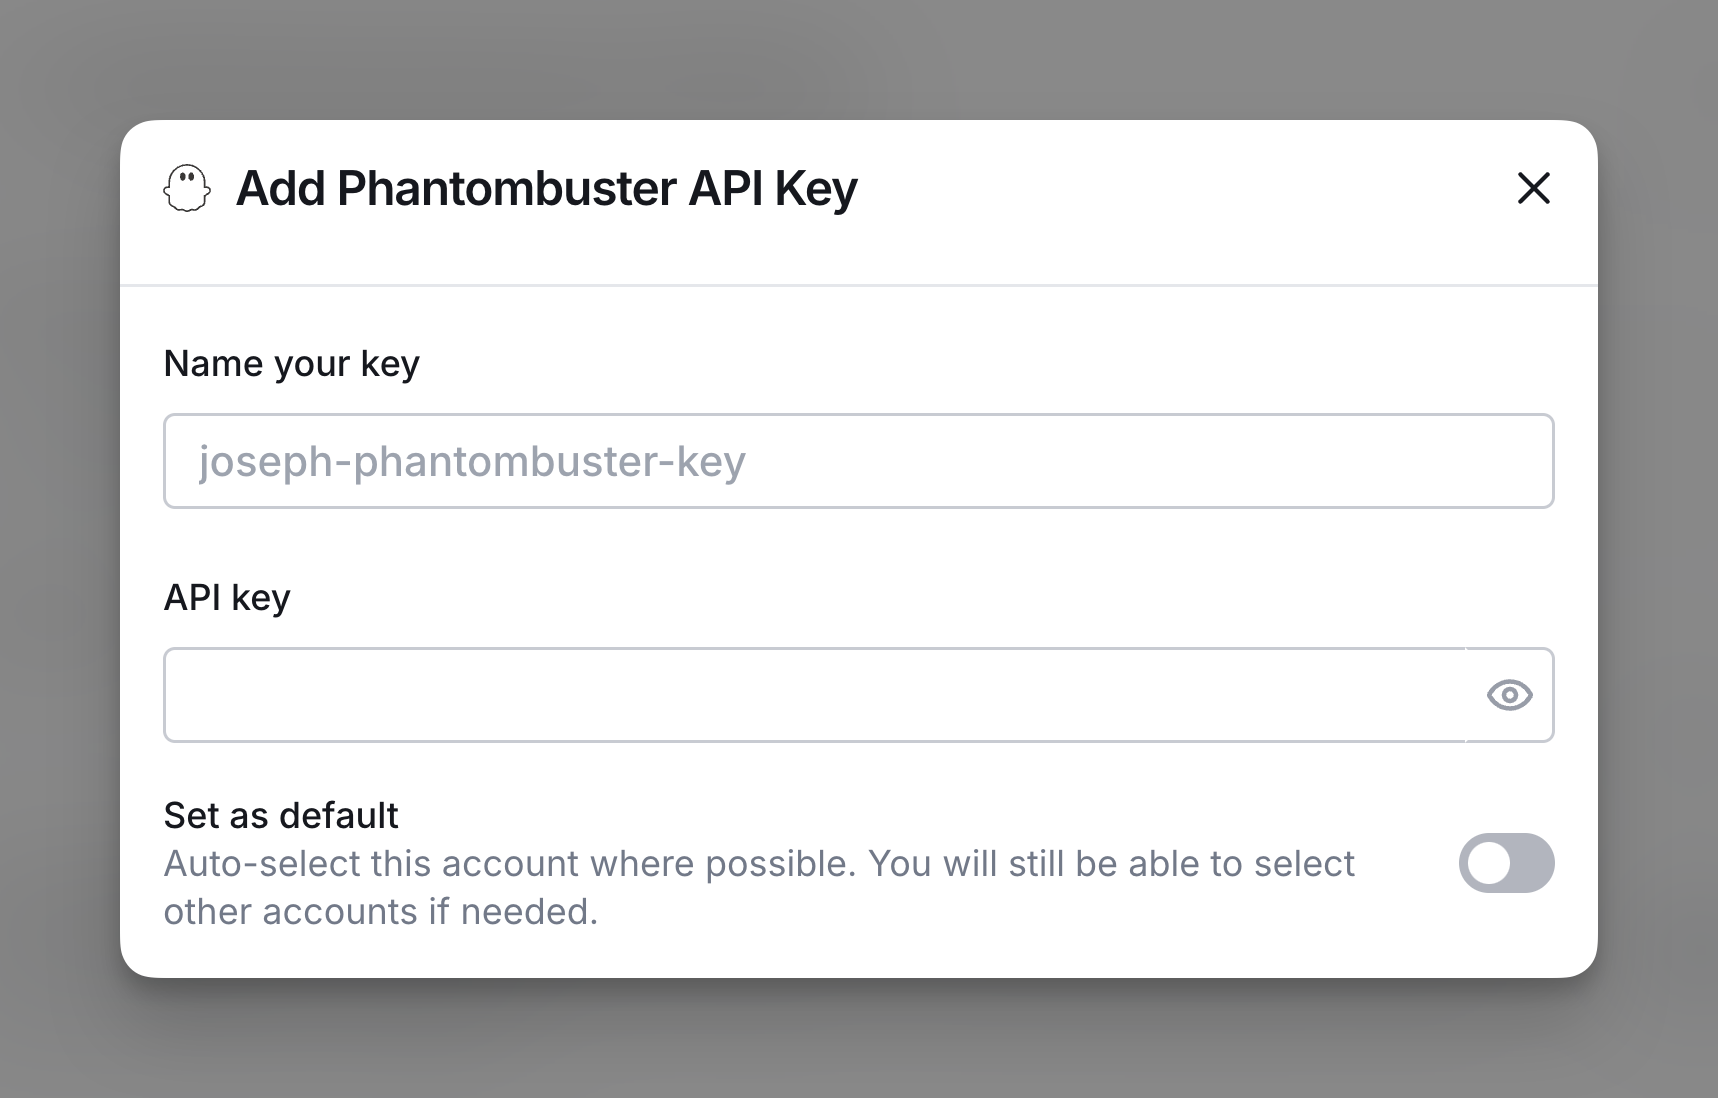Click the Phantombuster ghost logo icon
This screenshot has width=1718, height=1098.
(x=187, y=188)
